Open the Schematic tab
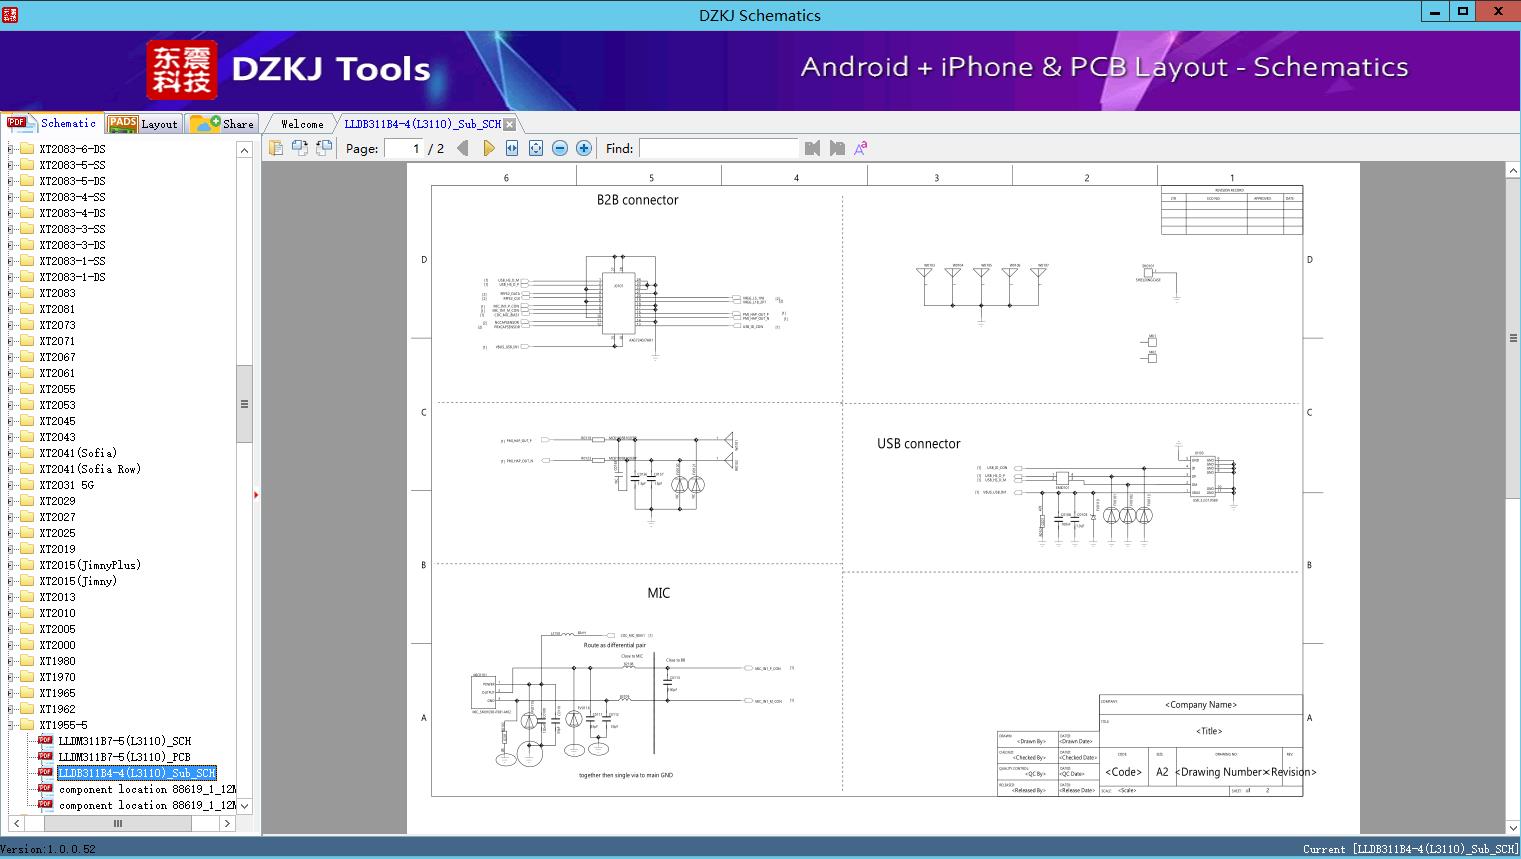 (51, 123)
